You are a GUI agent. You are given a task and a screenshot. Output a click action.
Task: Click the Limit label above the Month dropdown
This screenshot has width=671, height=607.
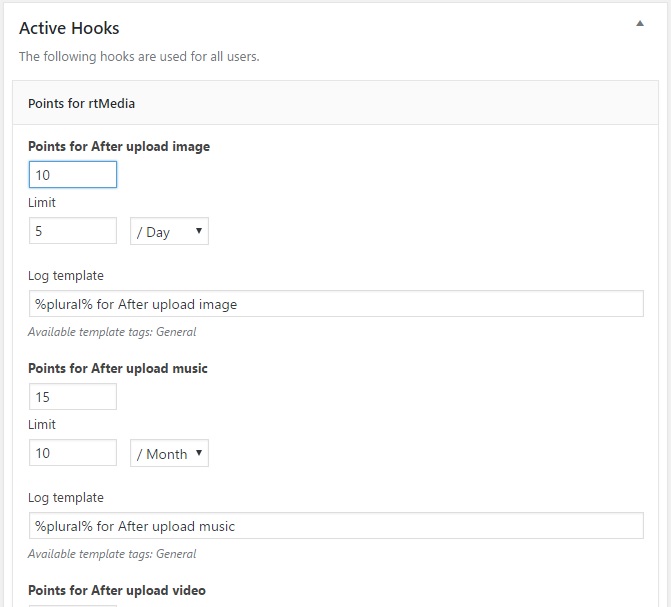pyautogui.click(x=42, y=424)
